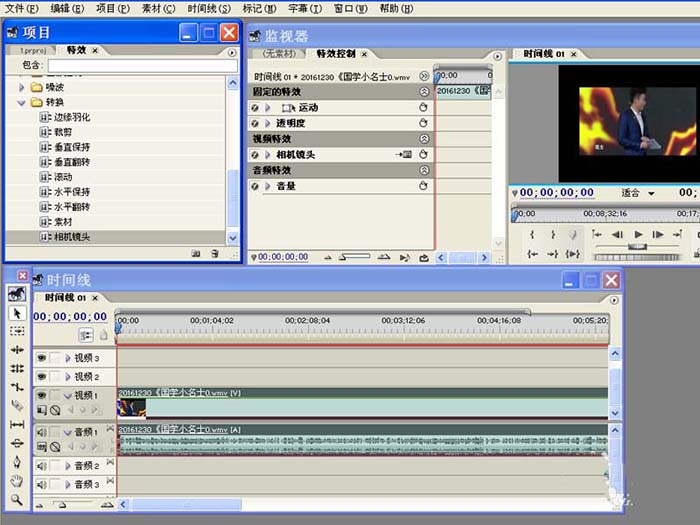
Task: Lock the Video 3 (视频 3) track
Action: click(55, 358)
